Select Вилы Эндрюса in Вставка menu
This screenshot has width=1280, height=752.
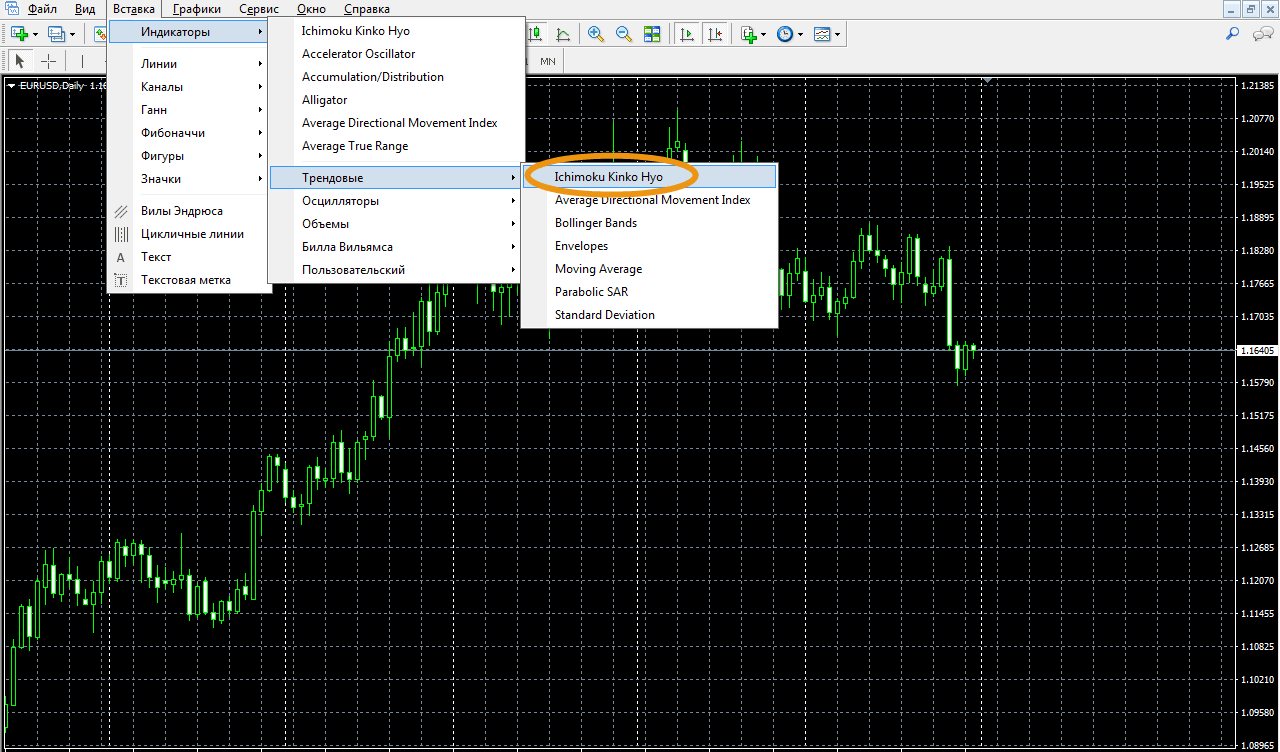(181, 211)
